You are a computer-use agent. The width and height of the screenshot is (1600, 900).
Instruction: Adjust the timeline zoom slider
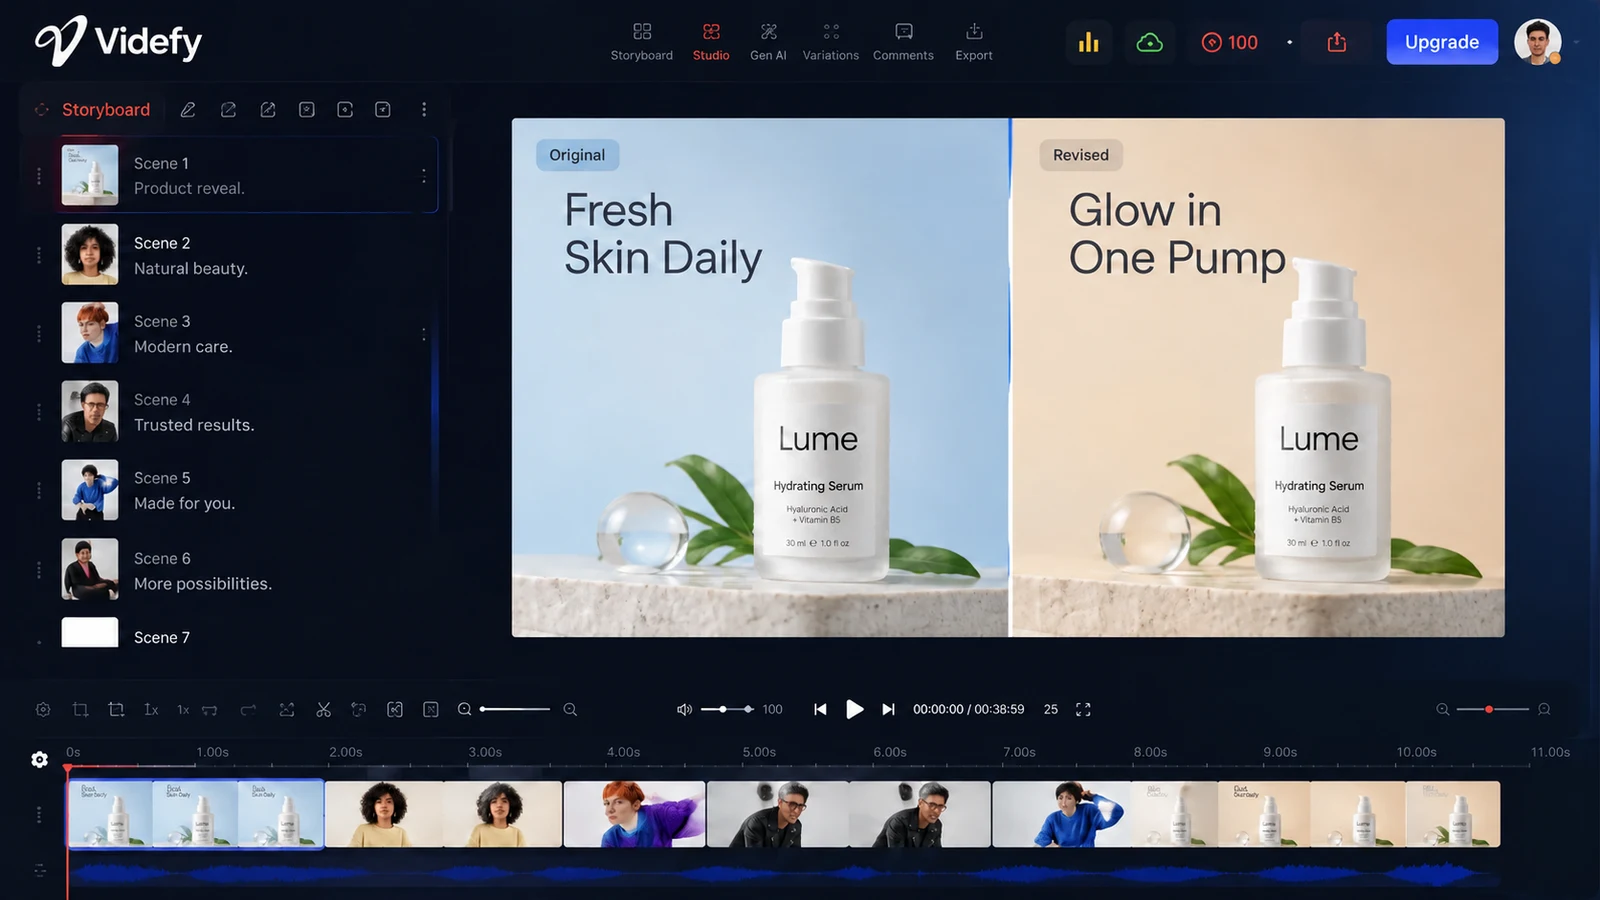tap(515, 709)
